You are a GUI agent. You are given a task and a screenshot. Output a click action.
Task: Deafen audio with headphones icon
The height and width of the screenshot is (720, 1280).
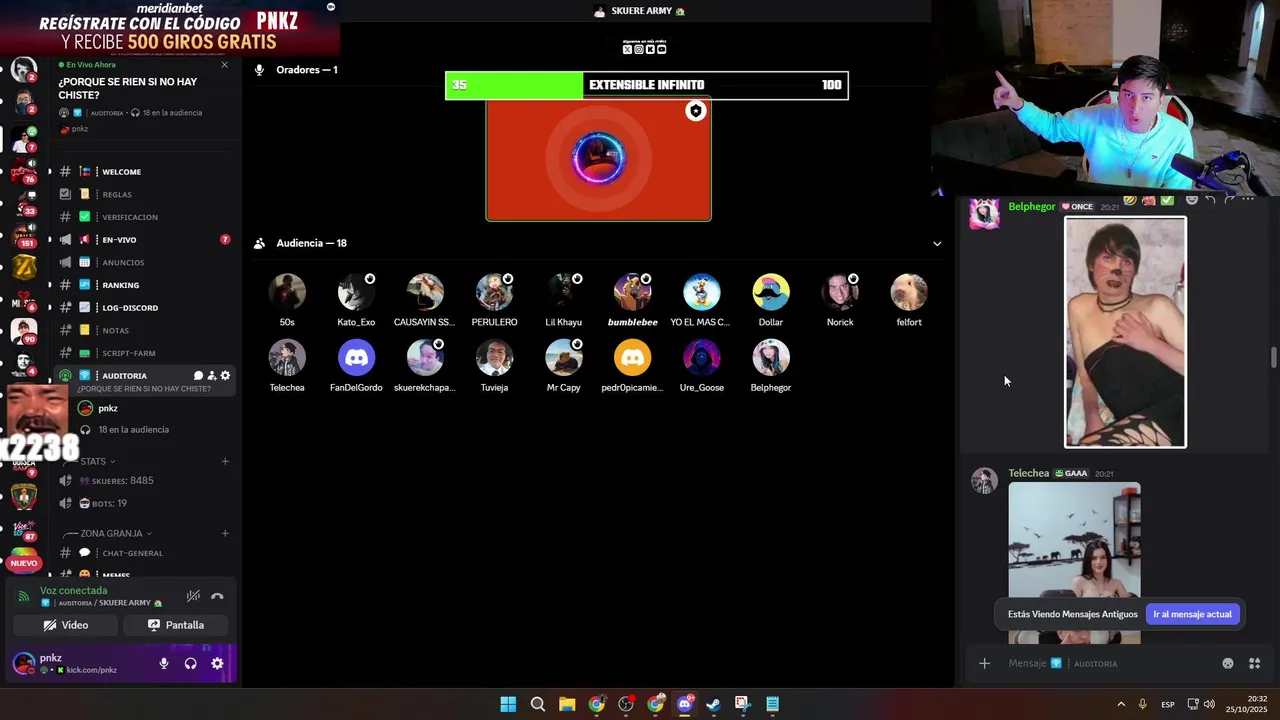pyautogui.click(x=190, y=663)
